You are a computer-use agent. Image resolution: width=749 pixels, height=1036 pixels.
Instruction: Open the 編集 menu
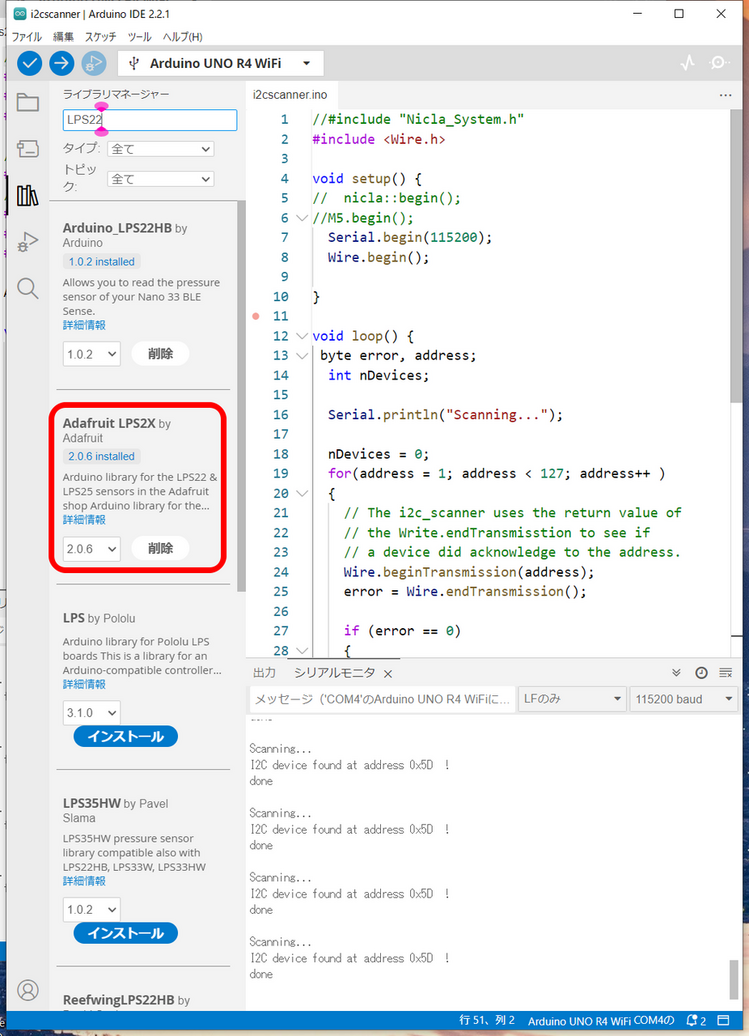pyautogui.click(x=63, y=37)
